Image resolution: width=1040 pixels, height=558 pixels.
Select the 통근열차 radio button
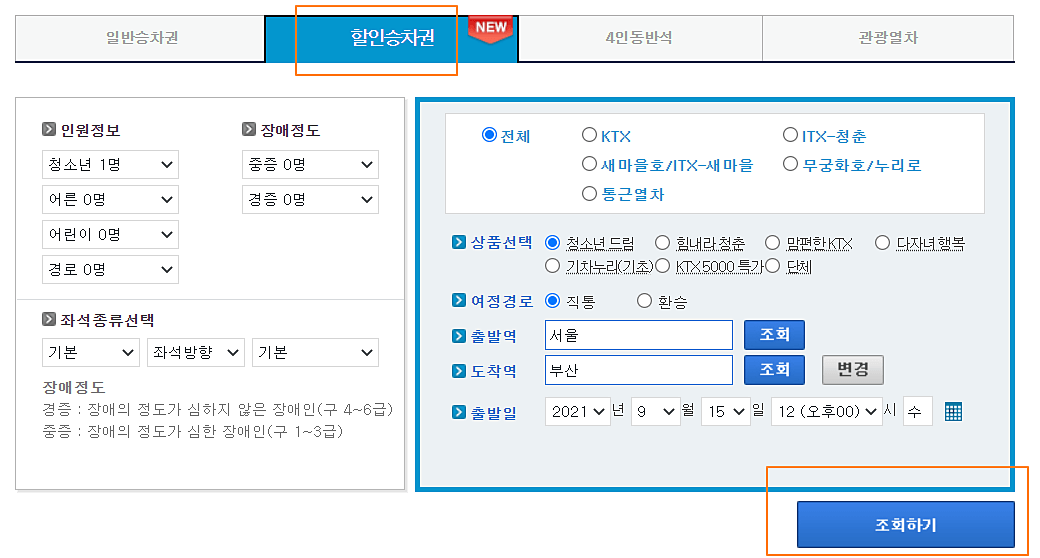click(x=589, y=193)
